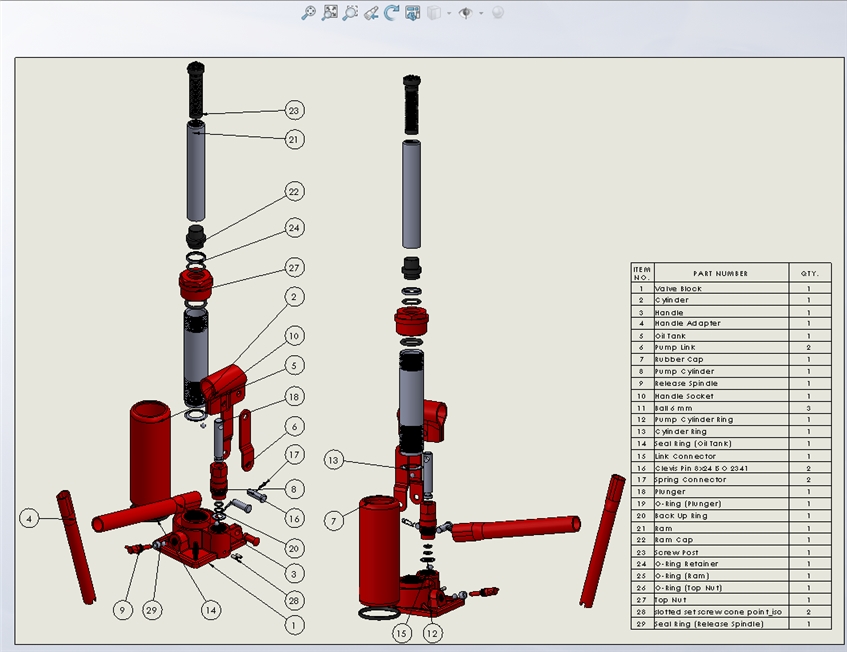Click the greyed Display Style cube icon
This screenshot has width=847, height=652.
[x=434, y=12]
